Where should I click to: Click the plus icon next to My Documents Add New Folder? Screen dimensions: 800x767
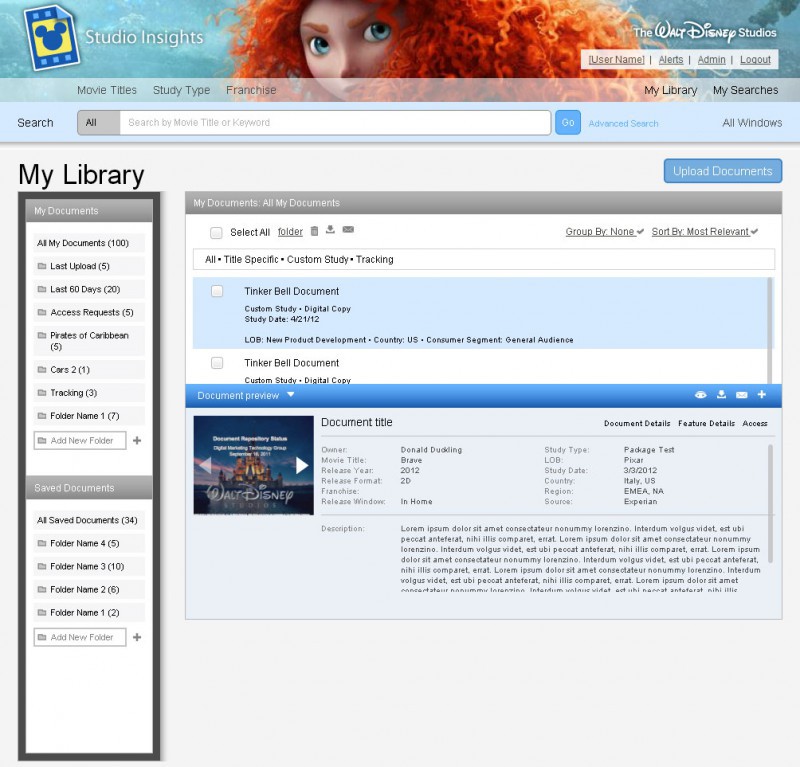137,440
